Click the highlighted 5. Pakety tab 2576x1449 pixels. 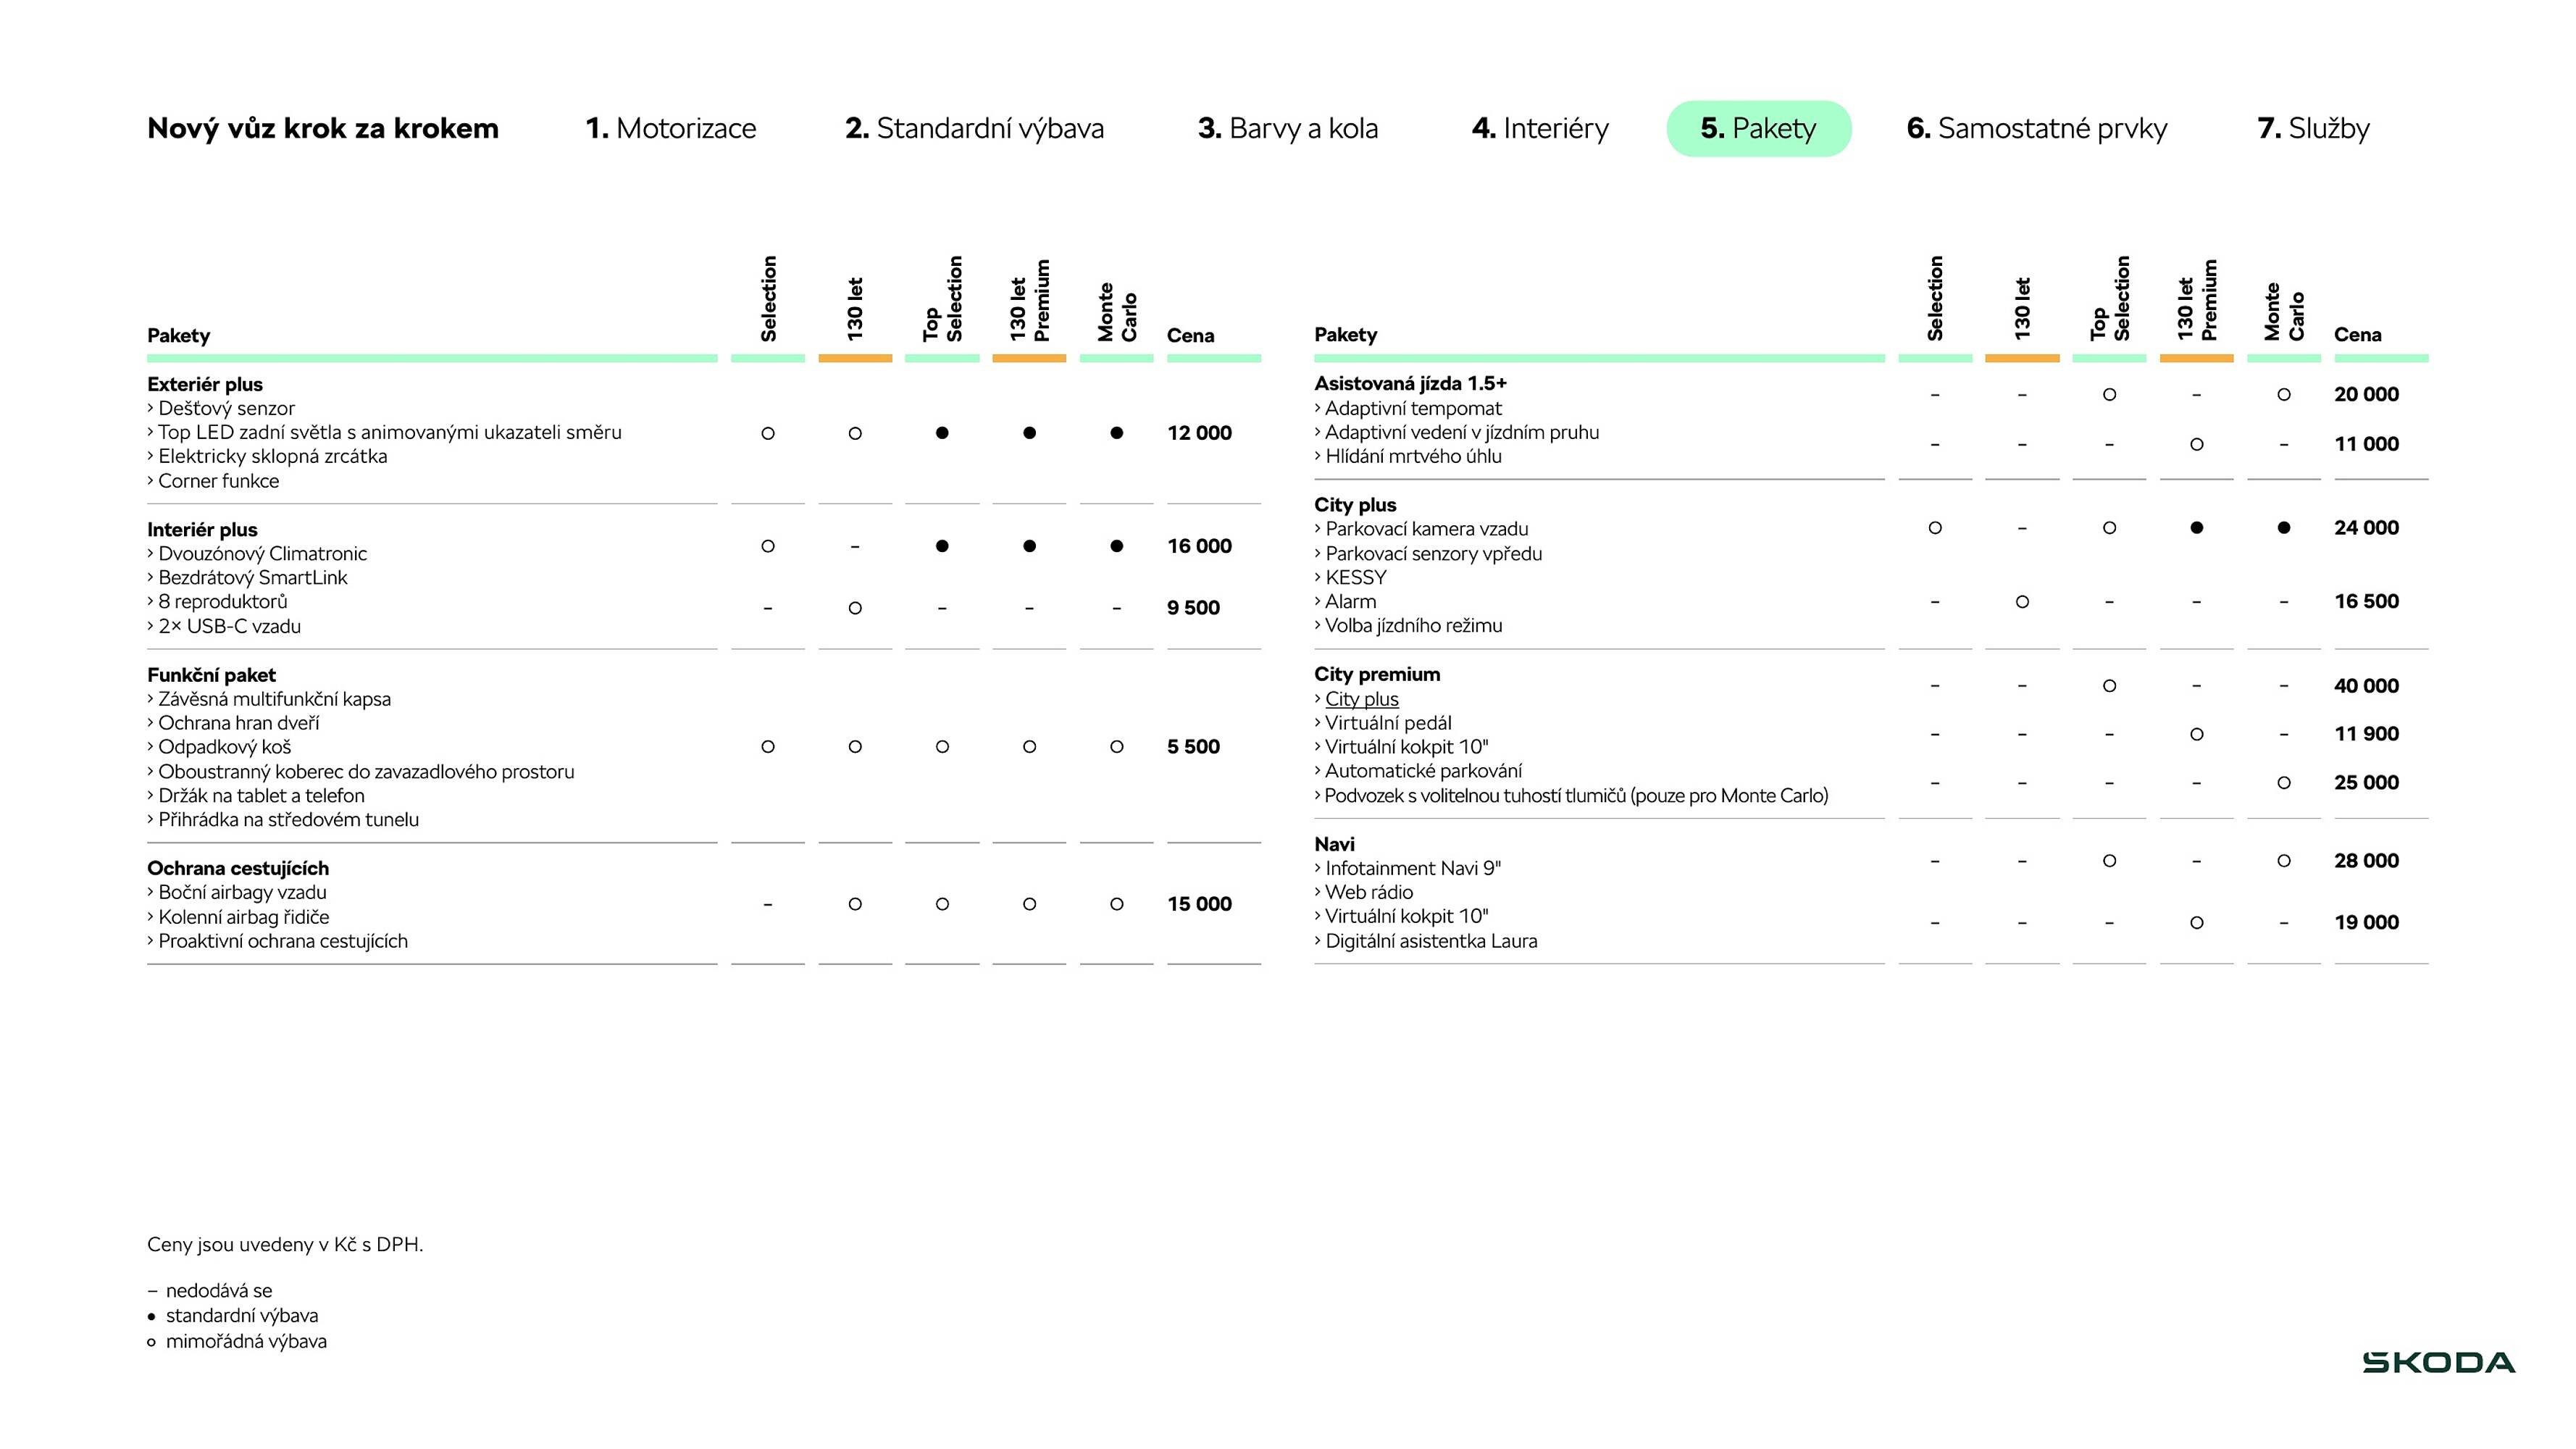click(1758, 128)
